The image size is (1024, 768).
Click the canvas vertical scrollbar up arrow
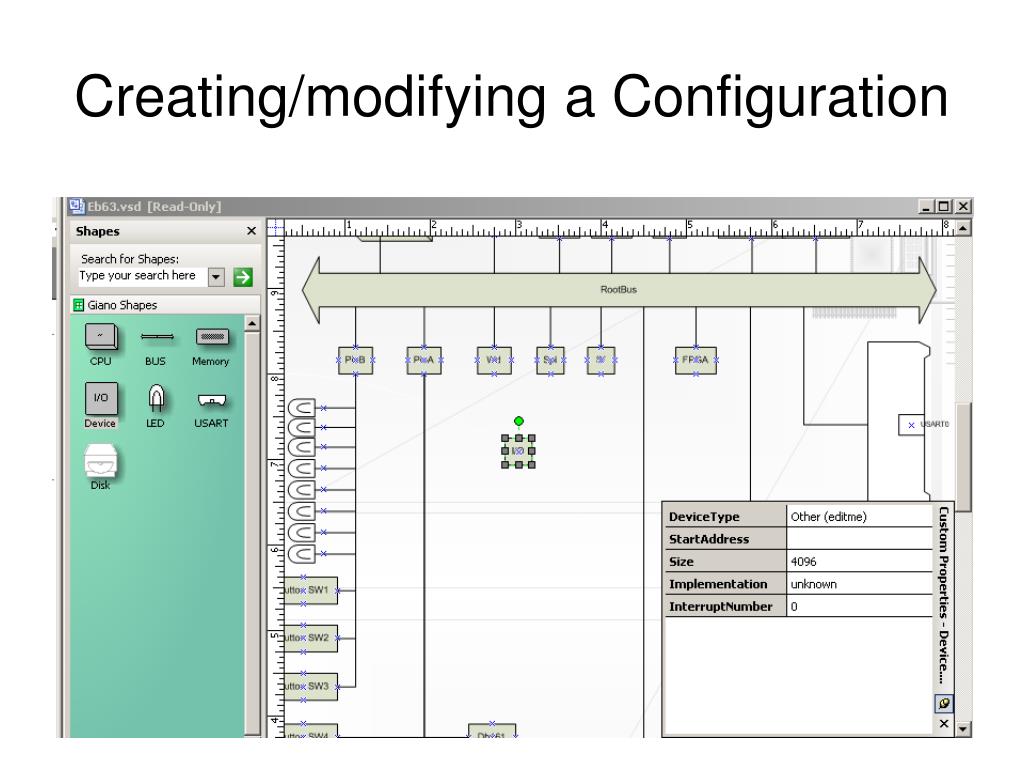point(963,227)
